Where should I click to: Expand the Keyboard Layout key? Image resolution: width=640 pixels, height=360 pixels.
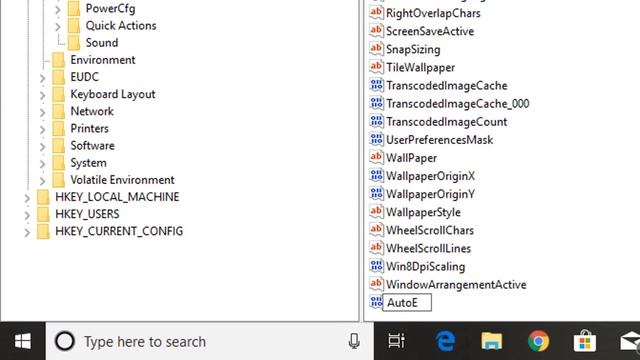[x=42, y=95]
